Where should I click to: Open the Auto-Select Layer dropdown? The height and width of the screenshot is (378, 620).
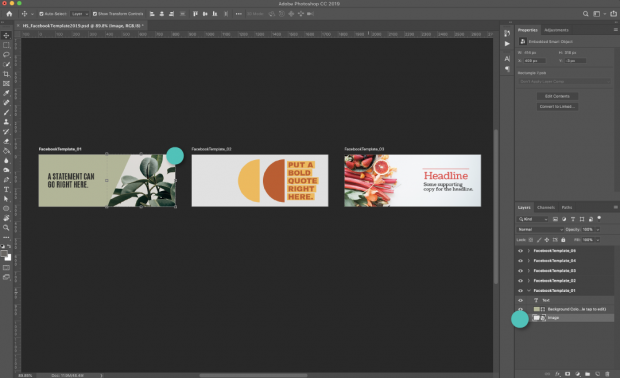click(x=79, y=14)
